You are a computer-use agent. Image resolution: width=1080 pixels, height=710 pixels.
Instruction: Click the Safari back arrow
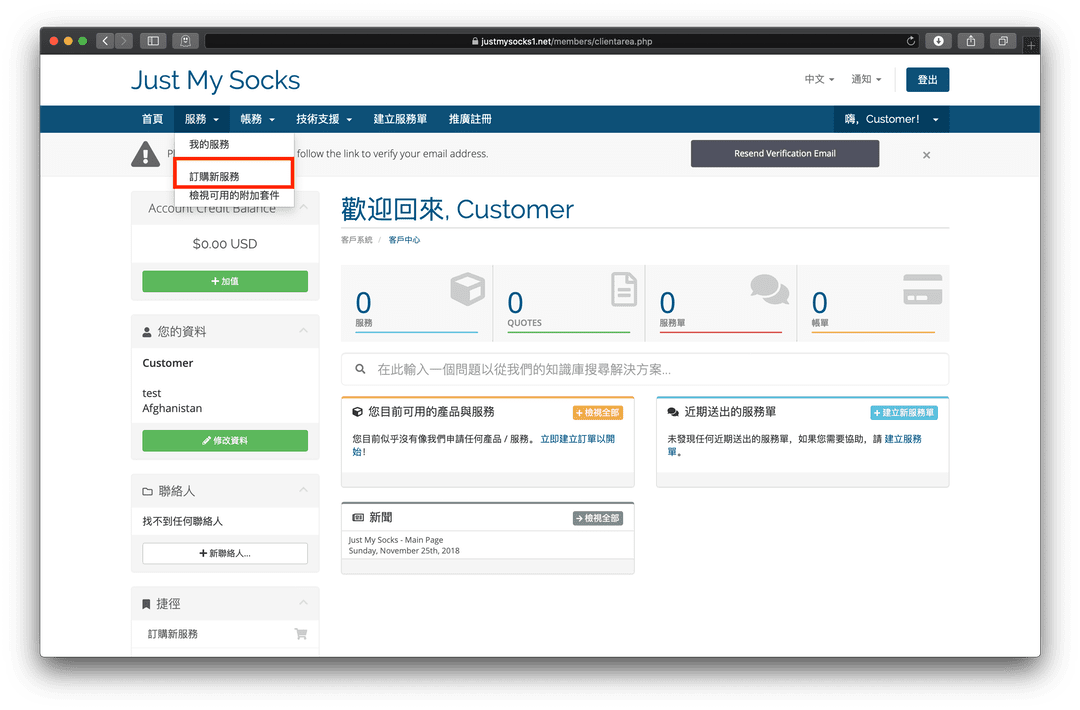click(x=105, y=41)
